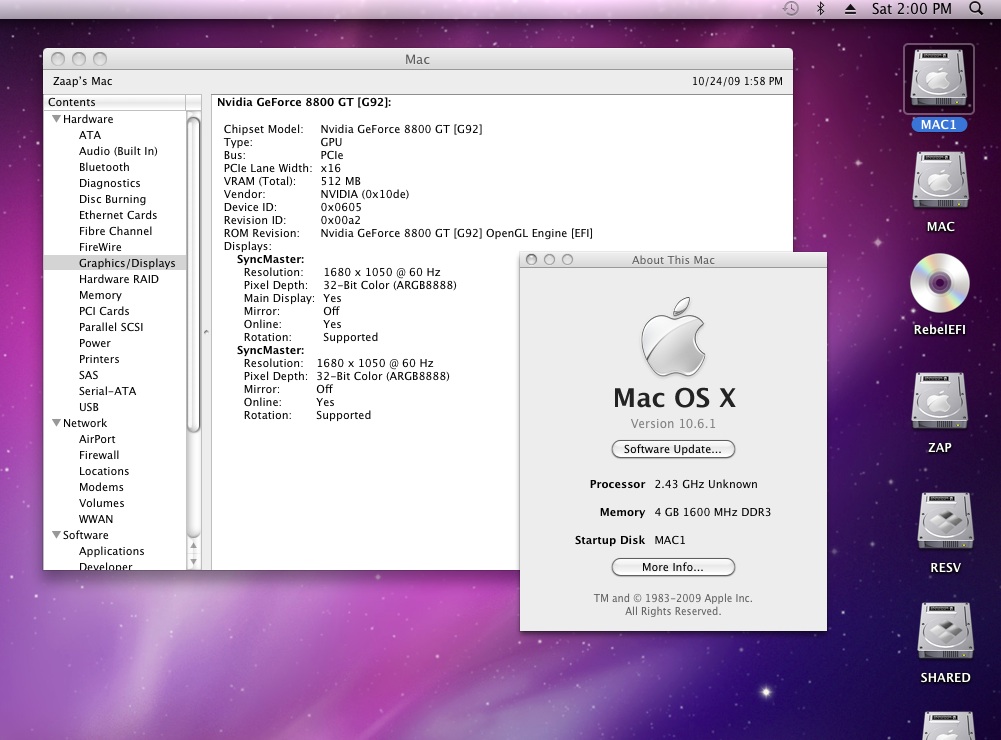This screenshot has height=740, width=1001.
Task: Click the Contents column header
Action: point(115,102)
